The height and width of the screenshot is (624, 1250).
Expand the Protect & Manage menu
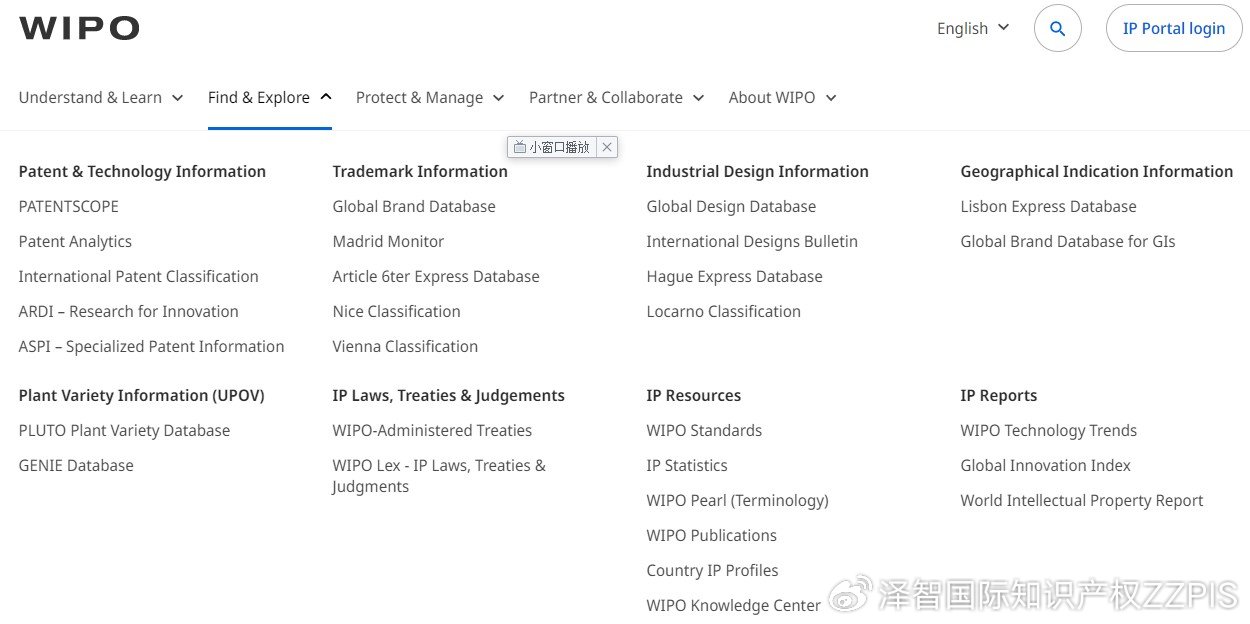pyautogui.click(x=430, y=97)
